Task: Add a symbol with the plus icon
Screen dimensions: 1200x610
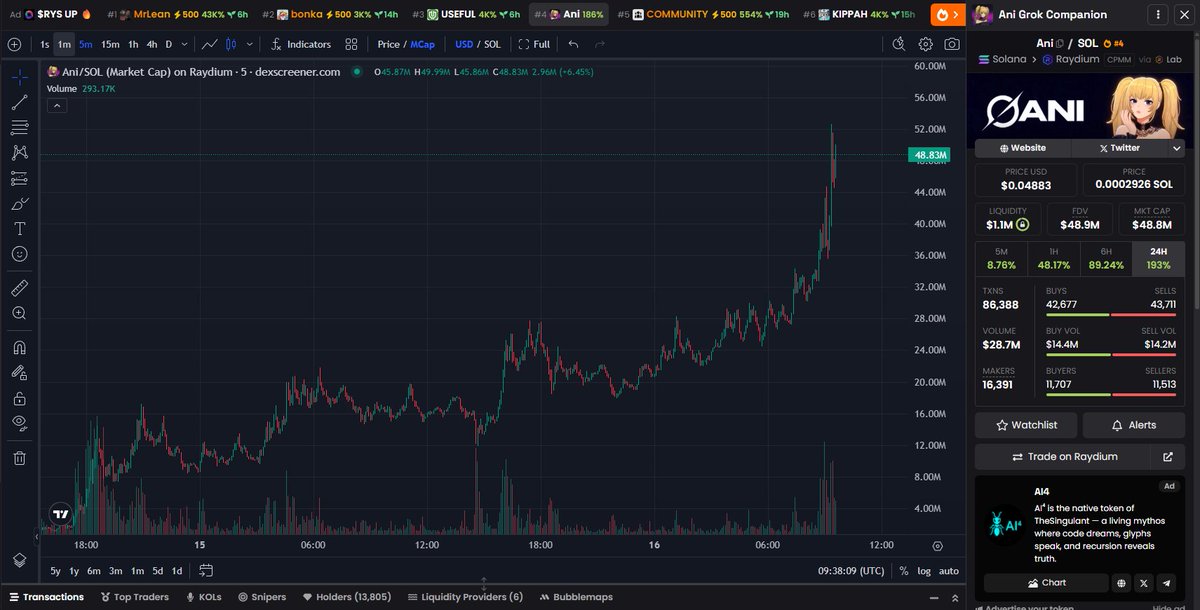Action: point(14,44)
